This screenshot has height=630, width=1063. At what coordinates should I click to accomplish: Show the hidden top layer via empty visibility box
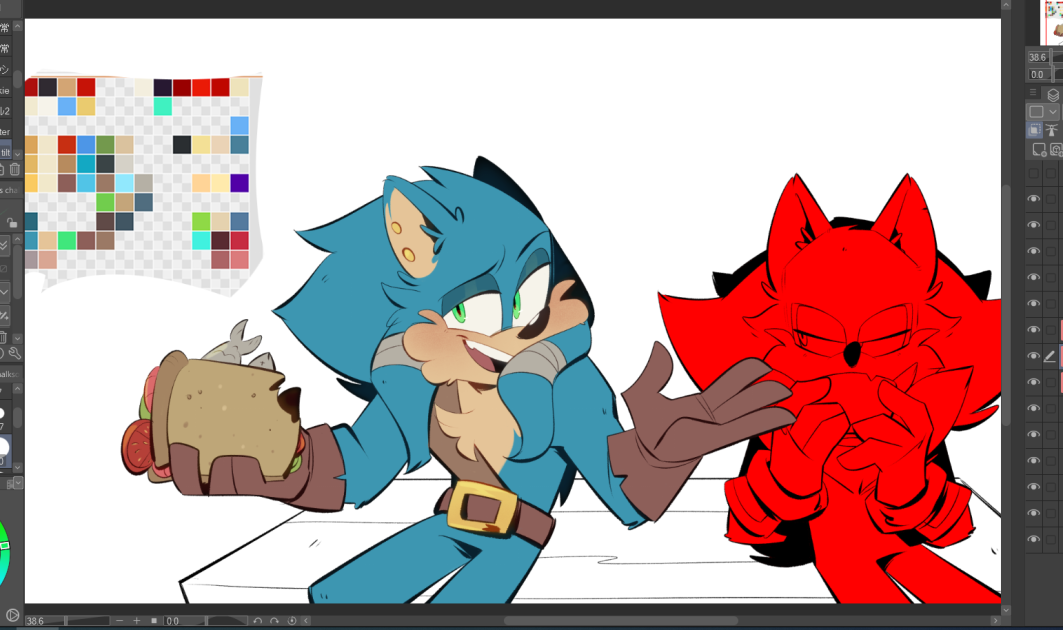point(1033,173)
